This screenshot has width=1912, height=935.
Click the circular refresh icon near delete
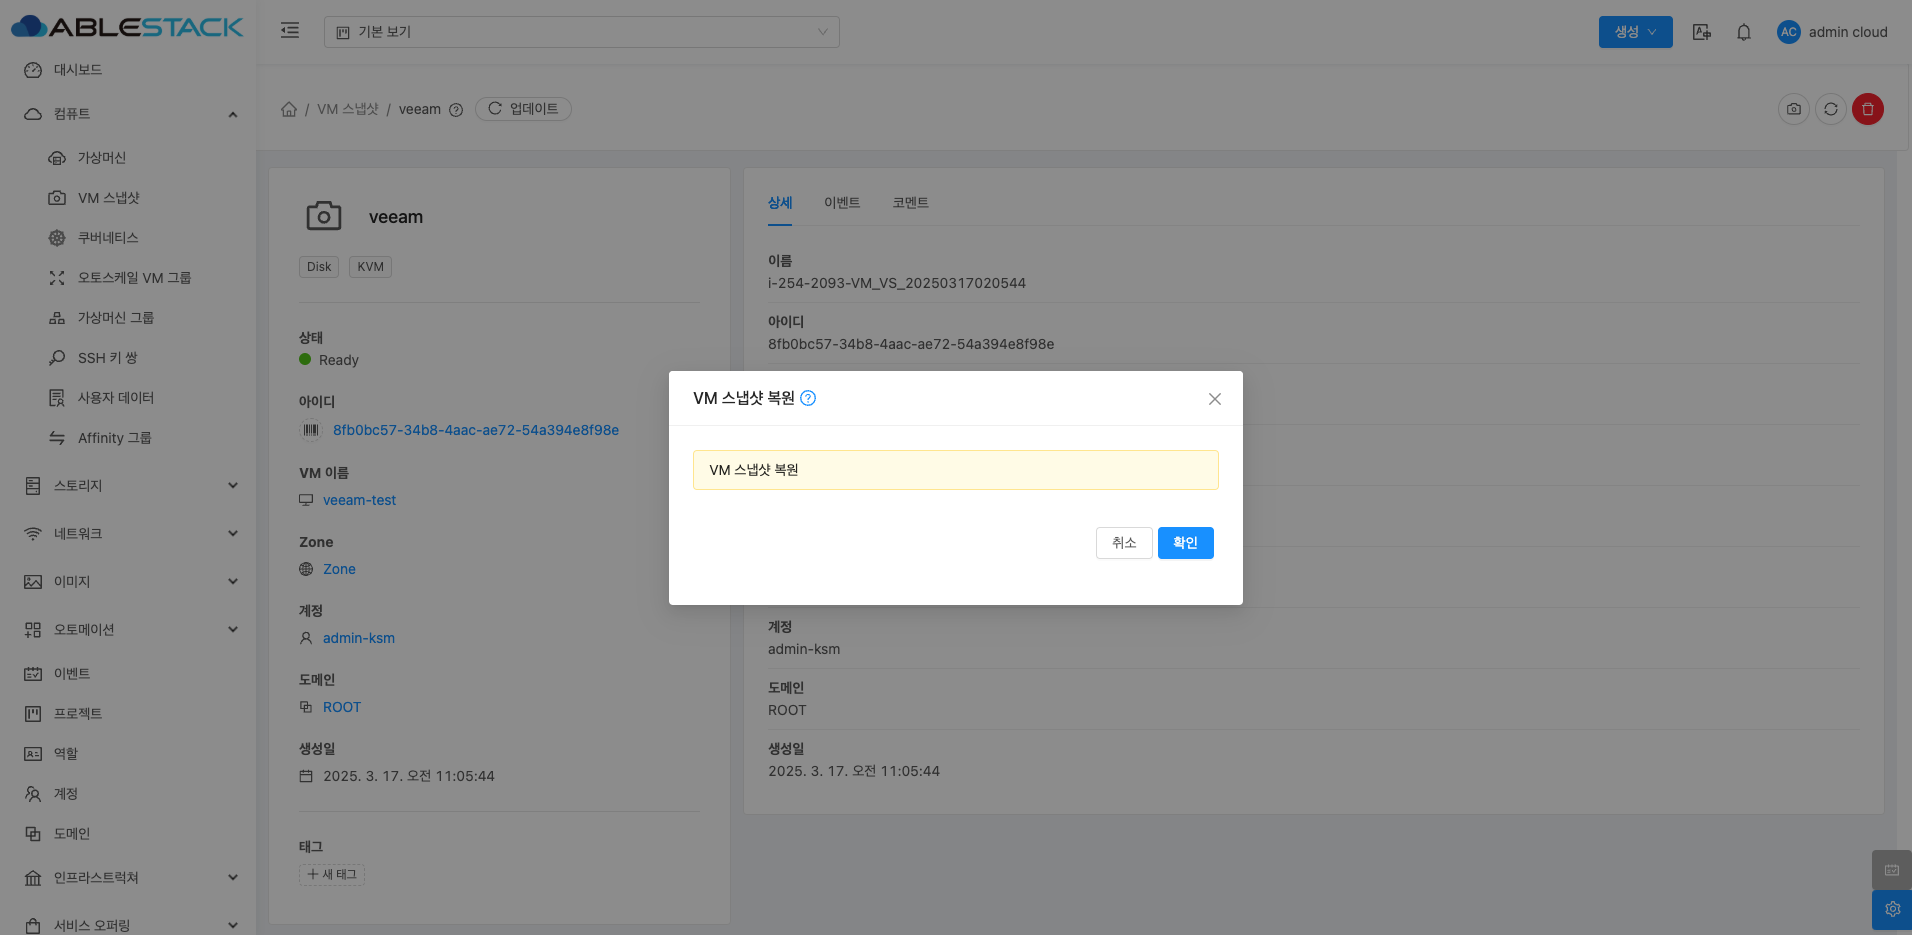click(x=1830, y=109)
